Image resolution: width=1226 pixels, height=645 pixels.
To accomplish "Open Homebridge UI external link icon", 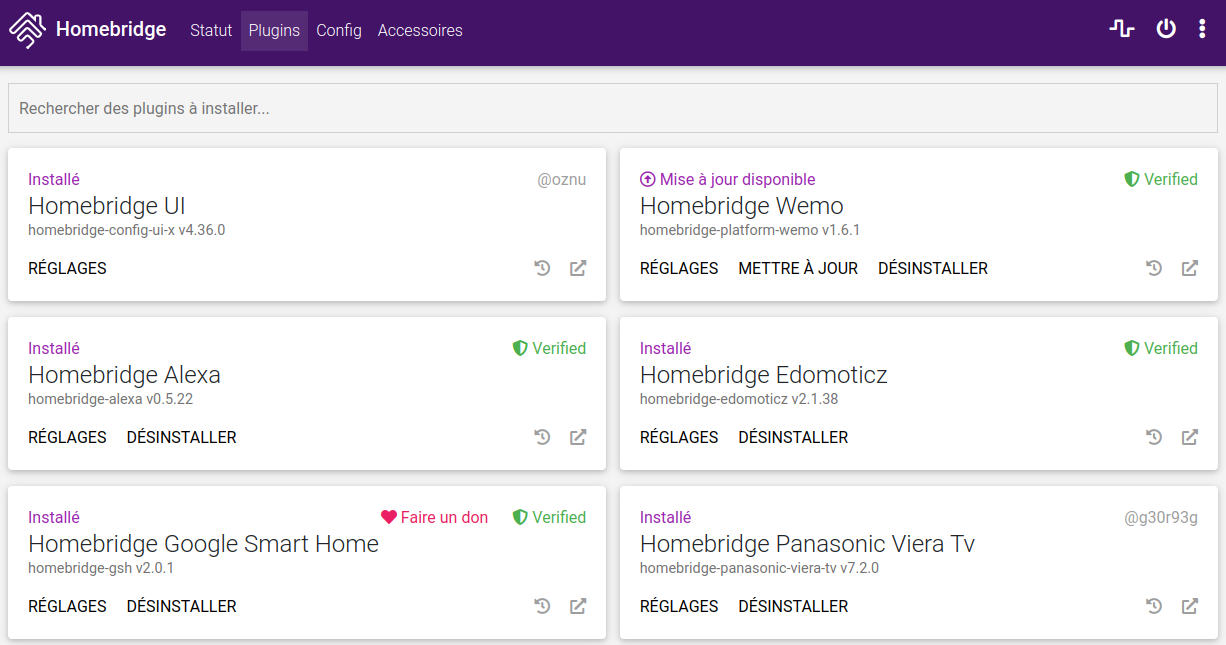I will pos(578,268).
